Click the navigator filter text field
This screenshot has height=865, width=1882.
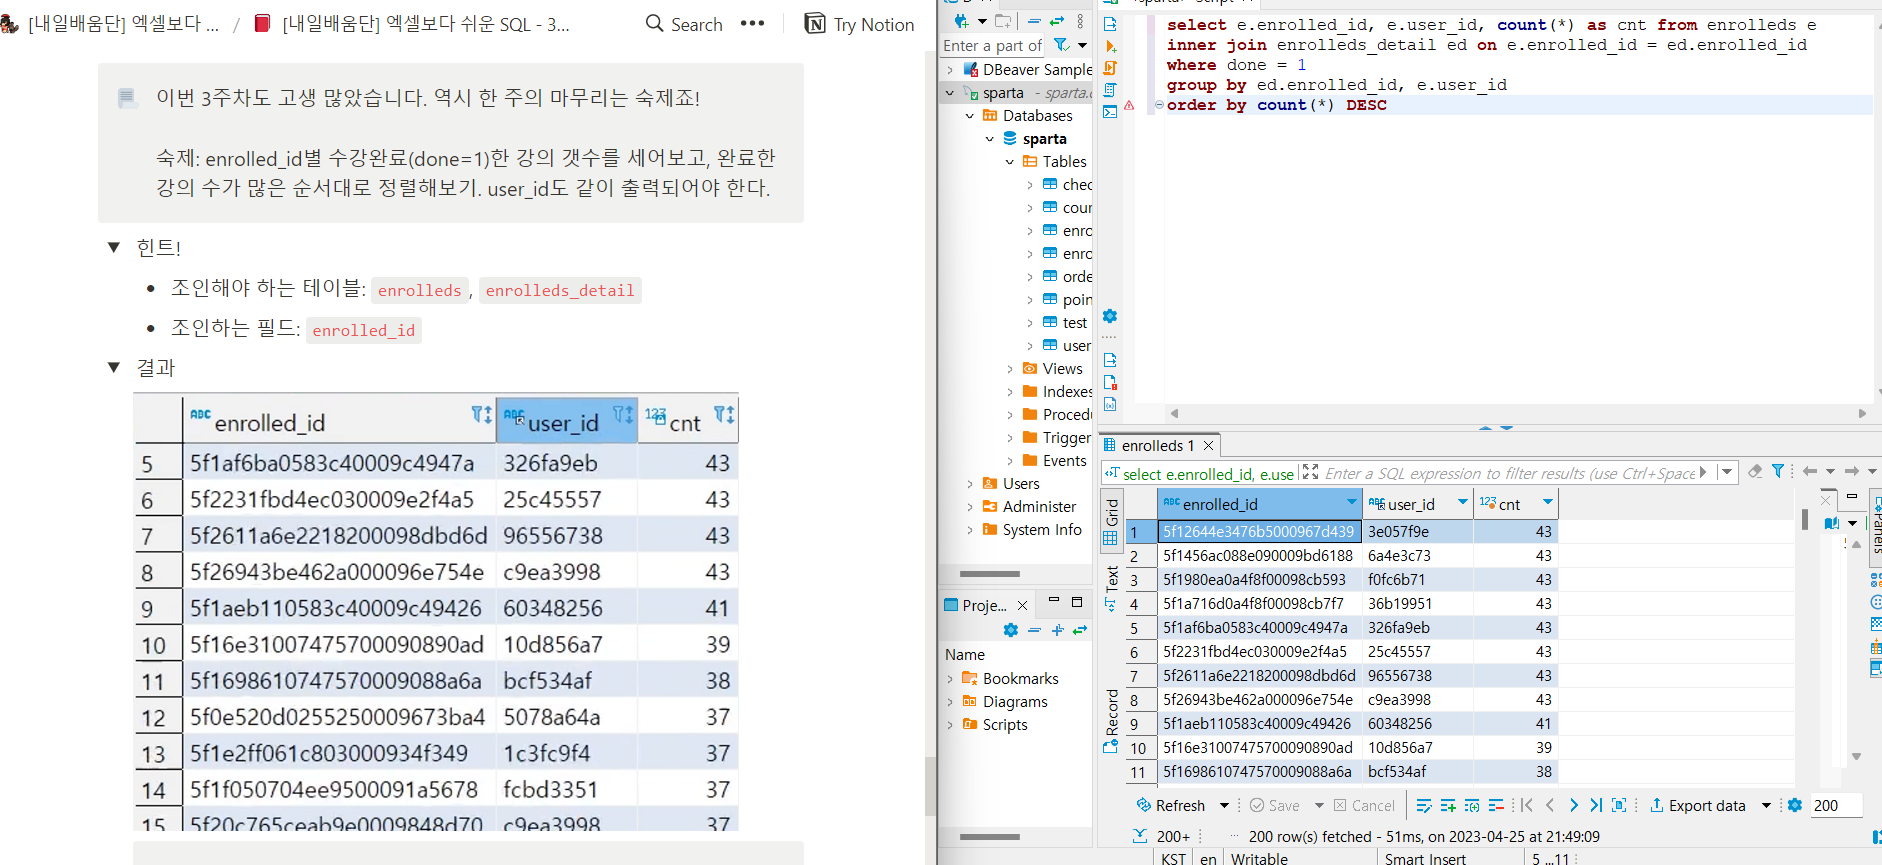993,45
